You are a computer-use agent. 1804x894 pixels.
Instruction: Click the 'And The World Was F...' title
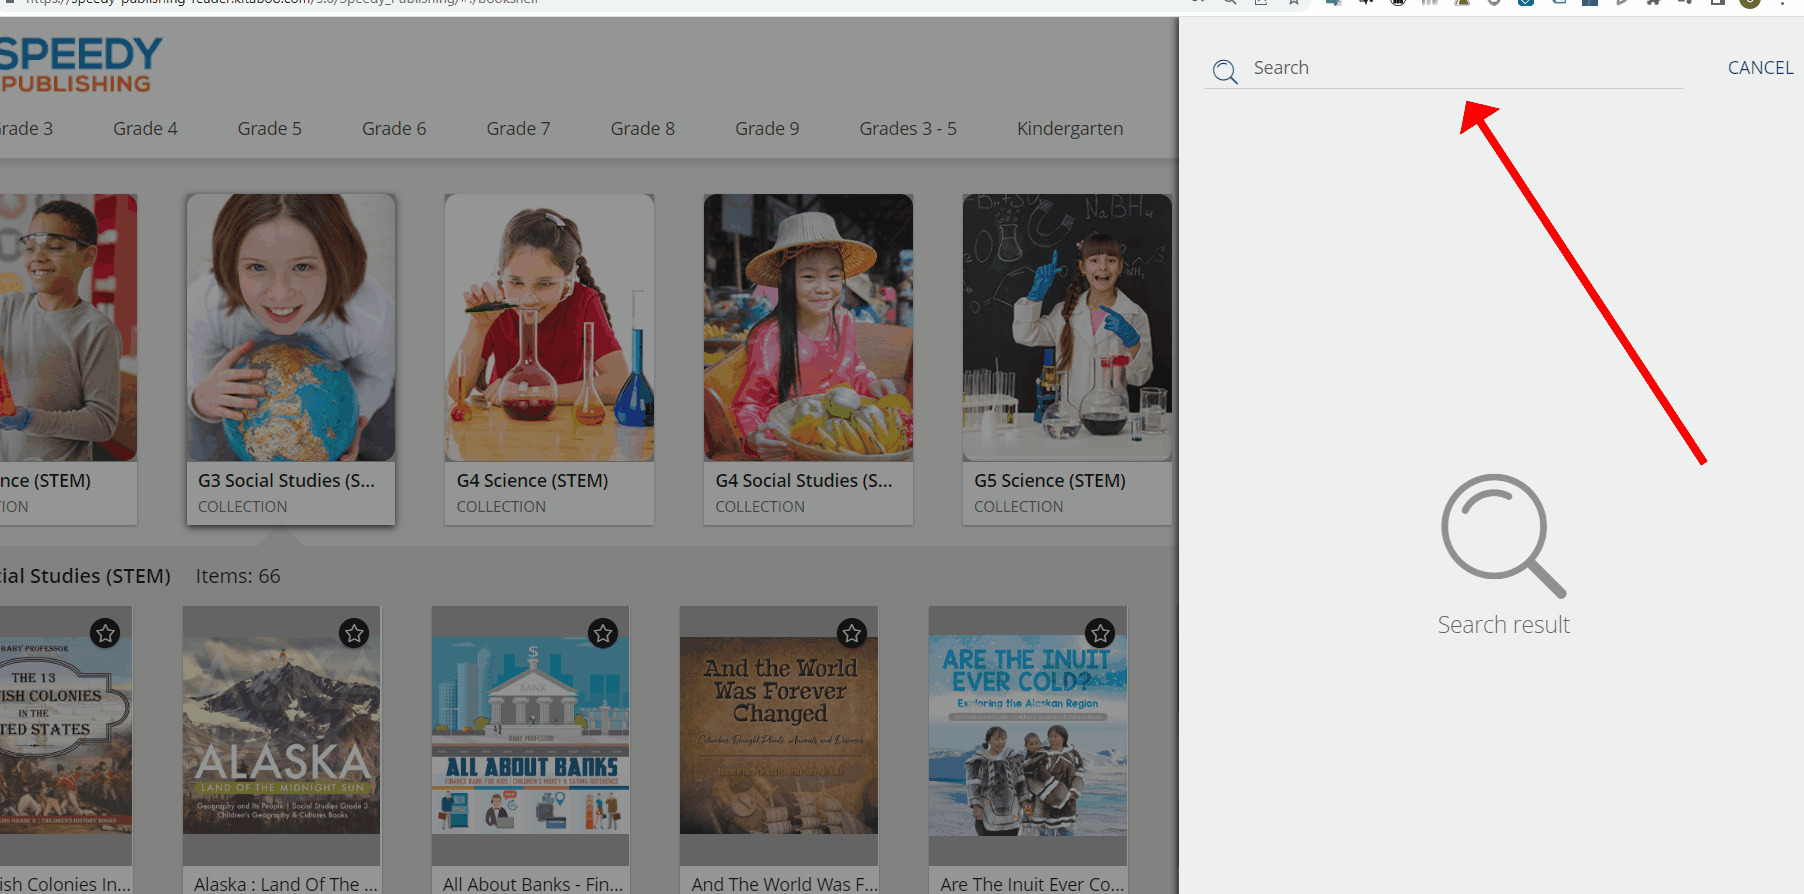[x=784, y=884]
